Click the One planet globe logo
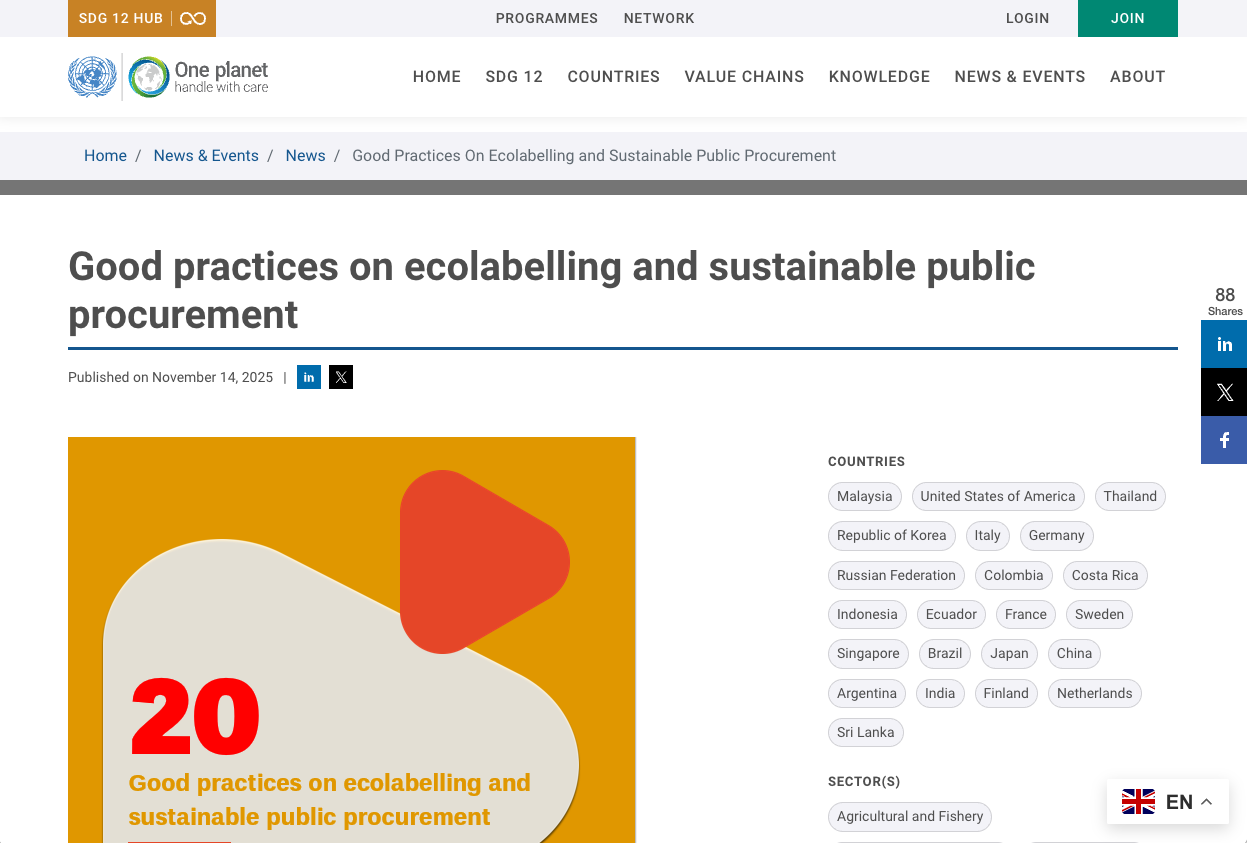 148,76
